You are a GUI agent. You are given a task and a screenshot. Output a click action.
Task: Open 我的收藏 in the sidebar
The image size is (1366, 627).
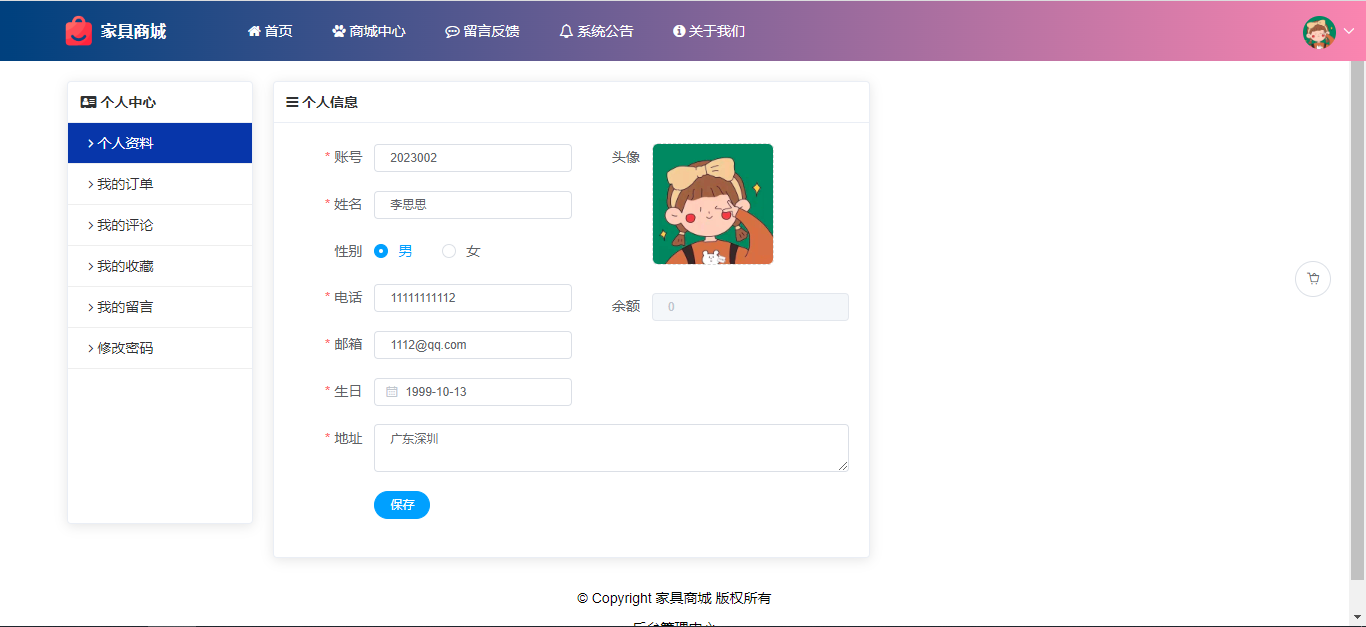tap(160, 266)
